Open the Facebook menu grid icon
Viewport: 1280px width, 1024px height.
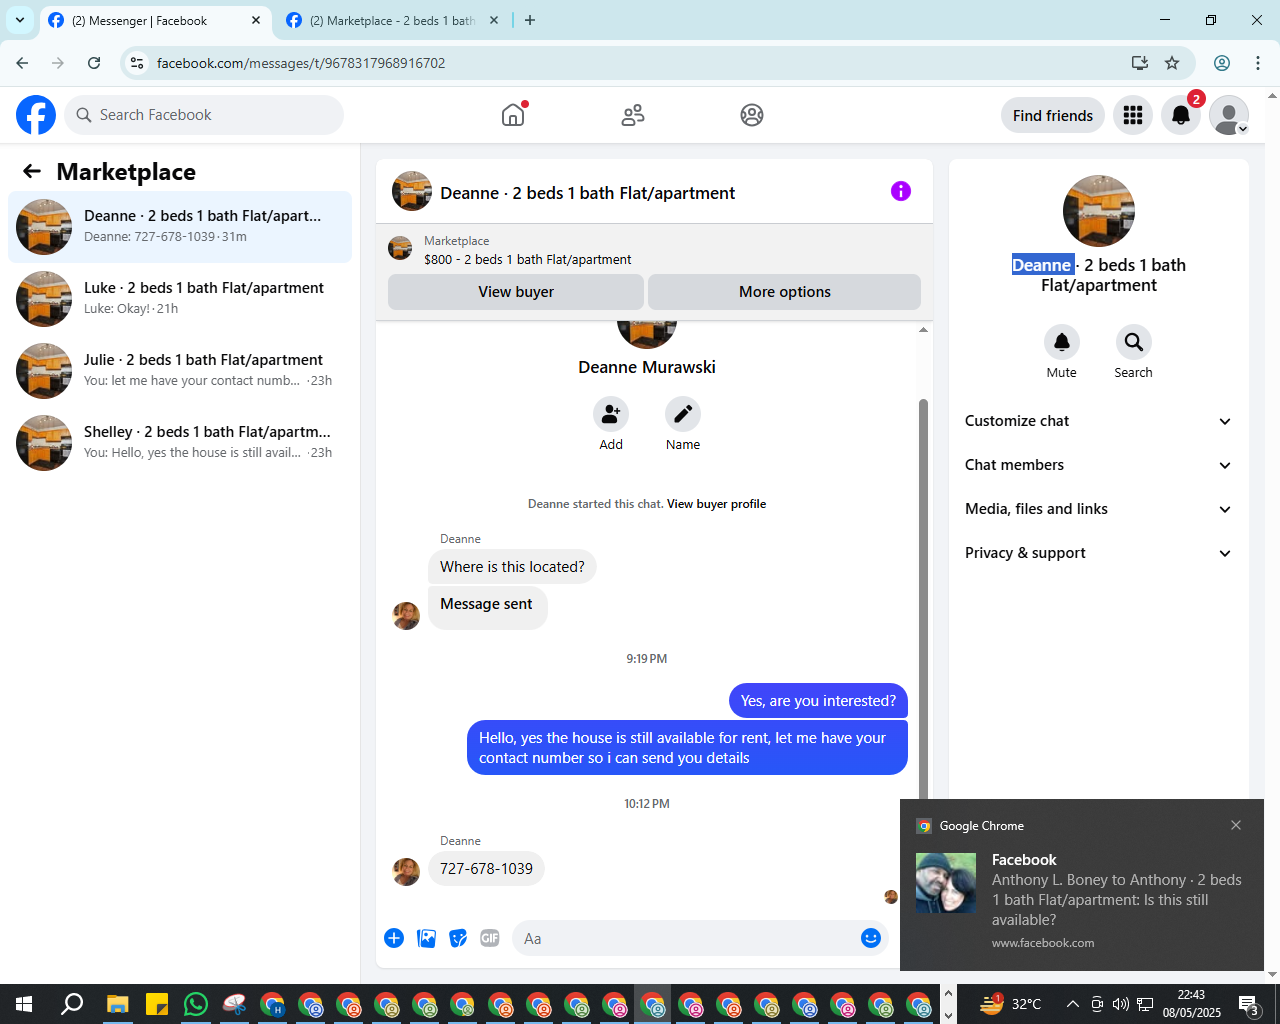(1133, 115)
